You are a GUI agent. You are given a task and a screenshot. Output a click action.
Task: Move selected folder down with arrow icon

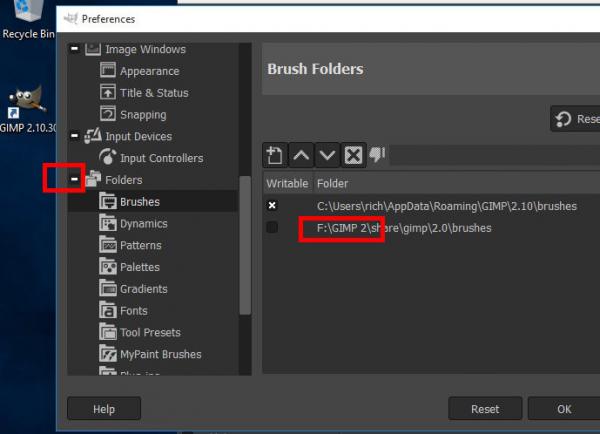coord(327,155)
